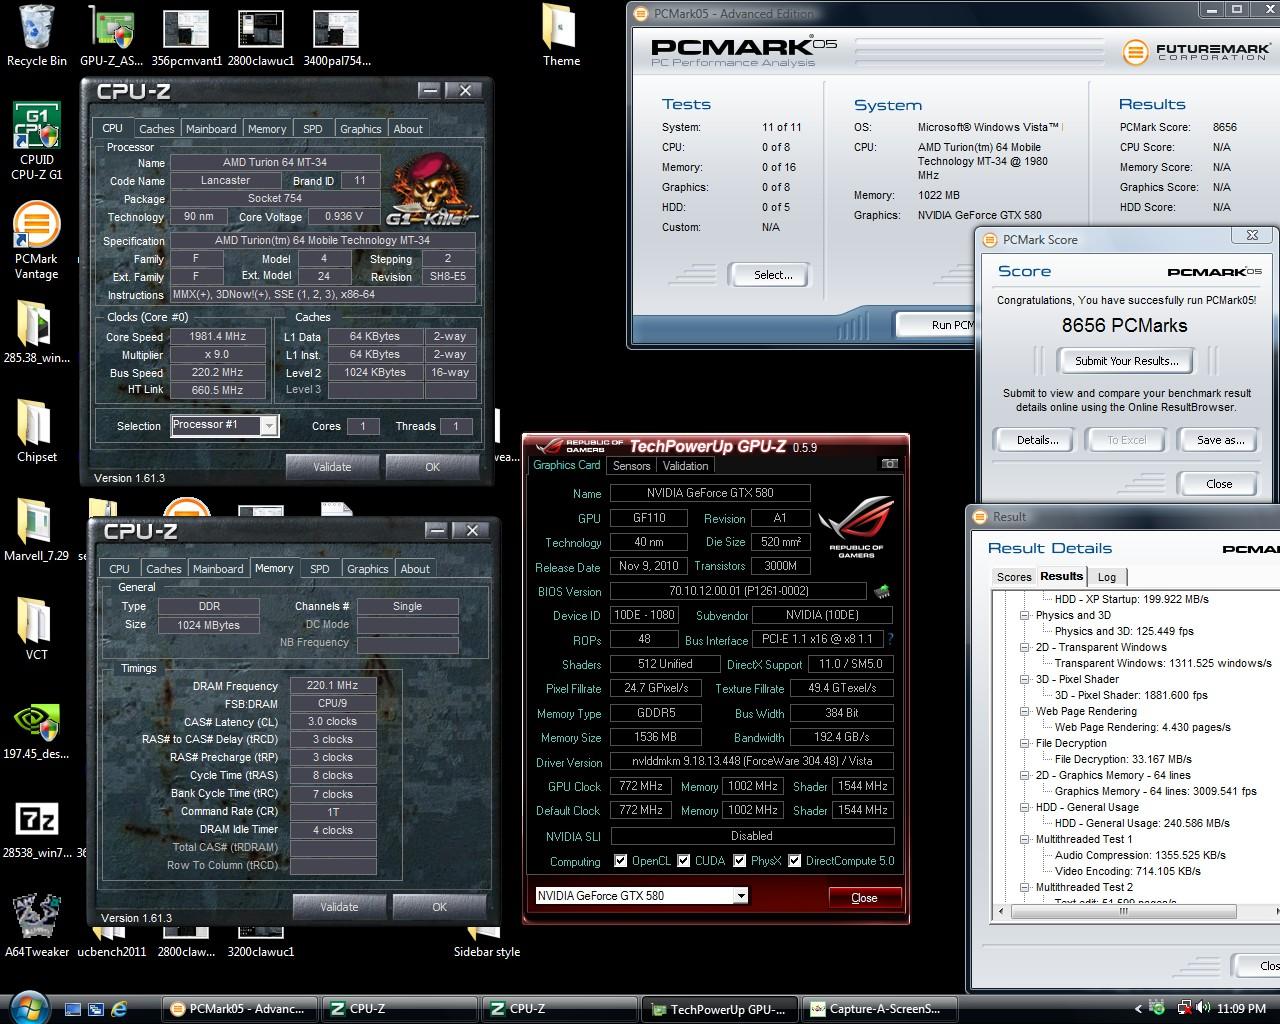Collapse the HDD - General Usage node
Viewport: 1280px width, 1024px height.
point(1025,807)
